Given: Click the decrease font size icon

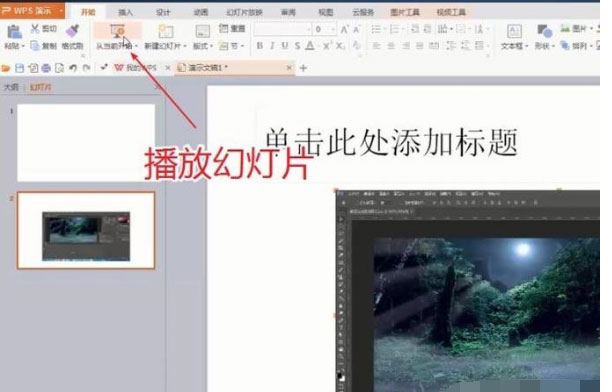Looking at the screenshot, I should pyautogui.click(x=357, y=29).
